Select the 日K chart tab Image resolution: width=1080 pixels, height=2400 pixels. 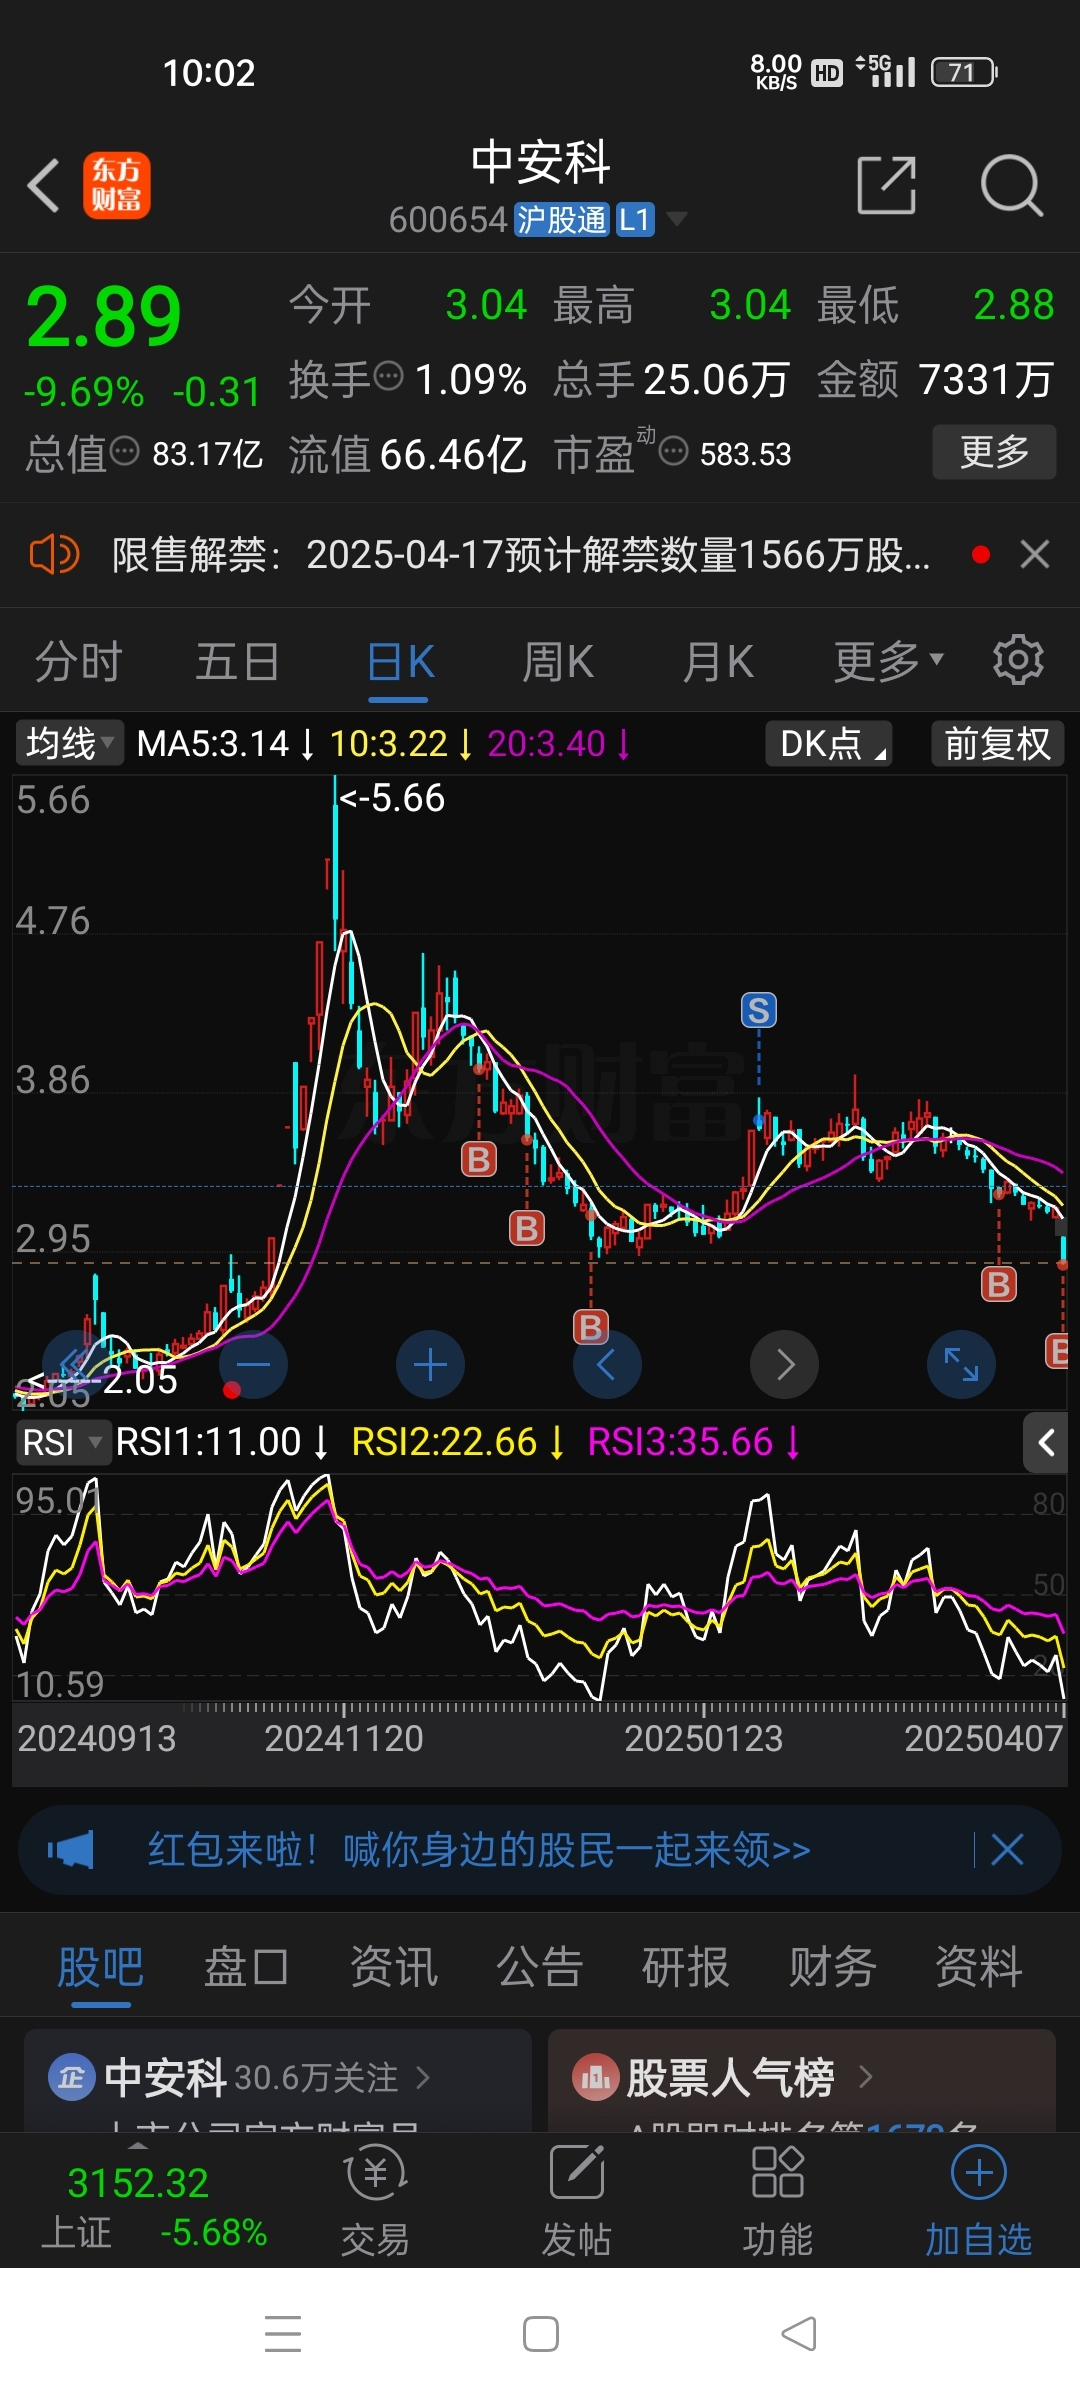coord(400,661)
